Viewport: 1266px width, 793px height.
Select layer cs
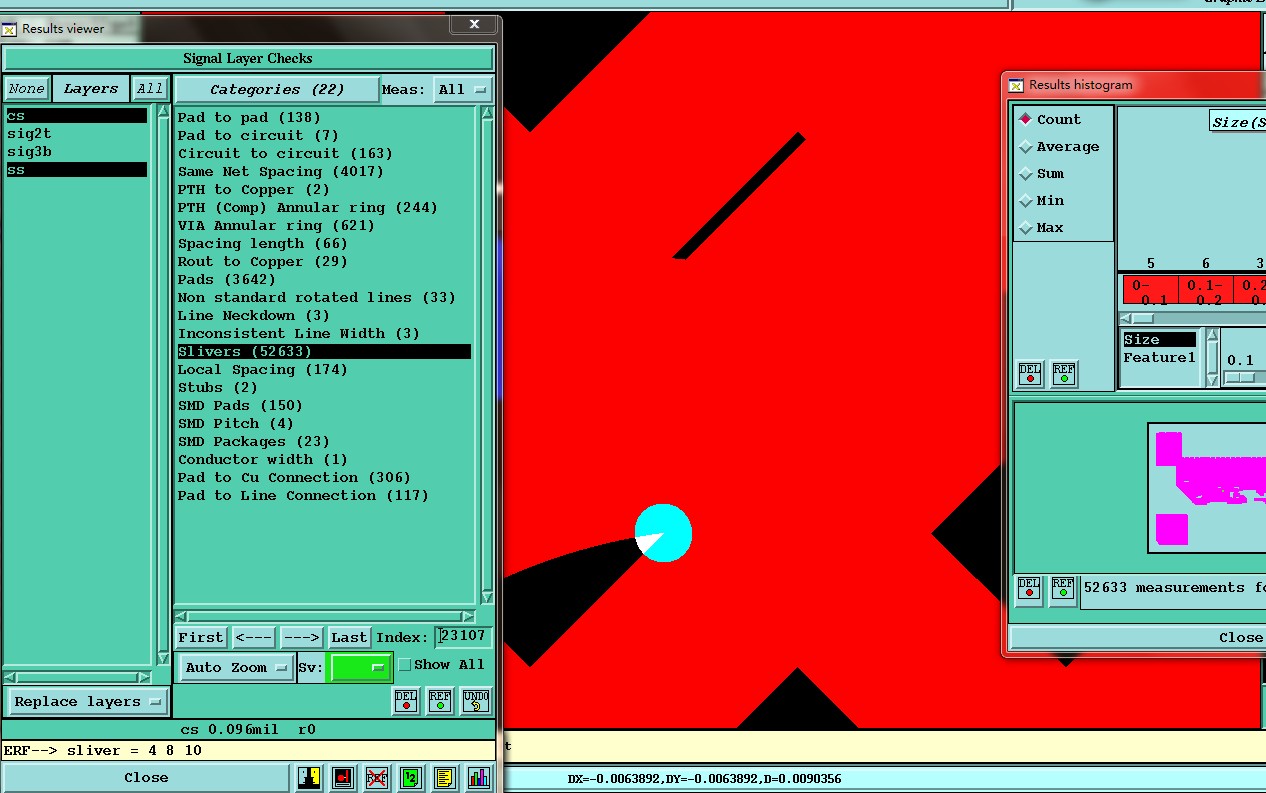[x=77, y=116]
